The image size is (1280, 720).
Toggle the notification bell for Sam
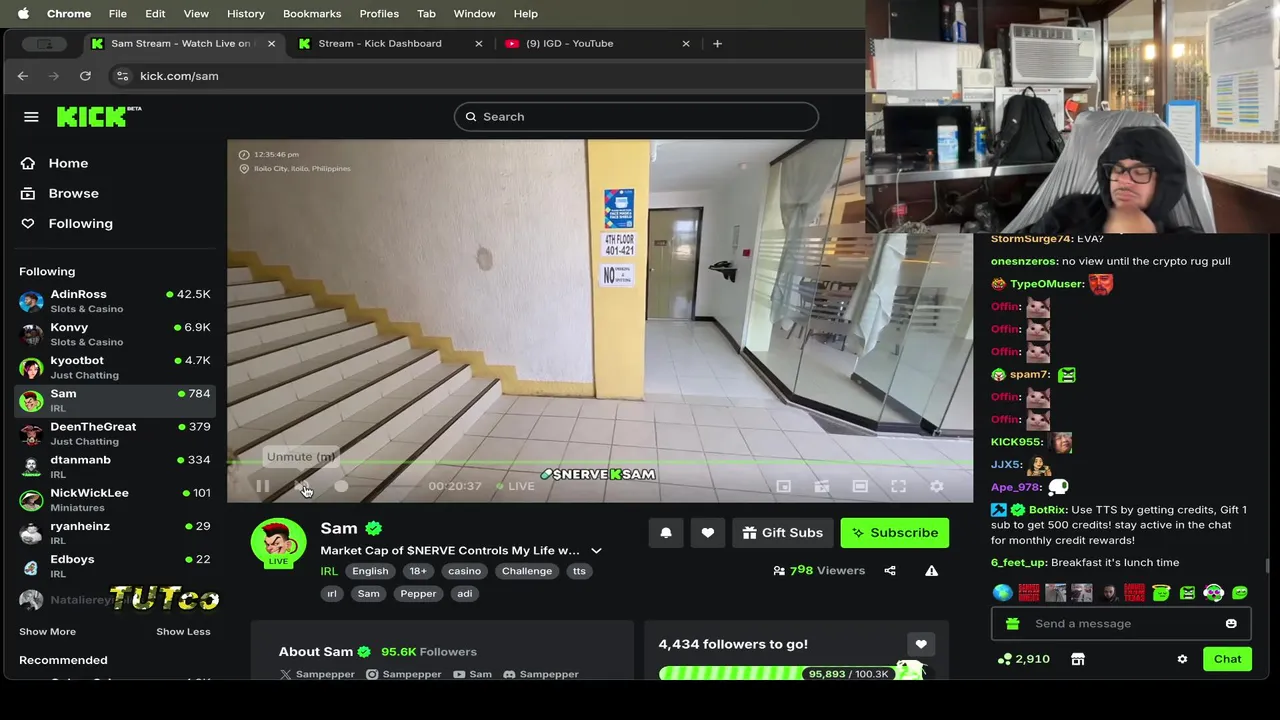tap(666, 533)
